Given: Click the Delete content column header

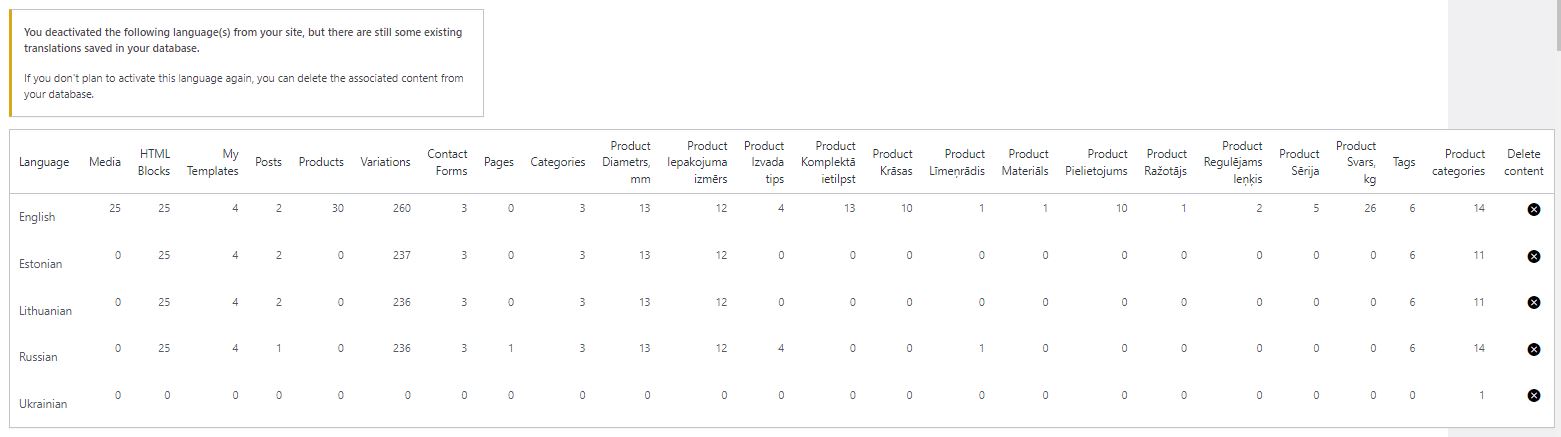Looking at the screenshot, I should click(x=1524, y=162).
